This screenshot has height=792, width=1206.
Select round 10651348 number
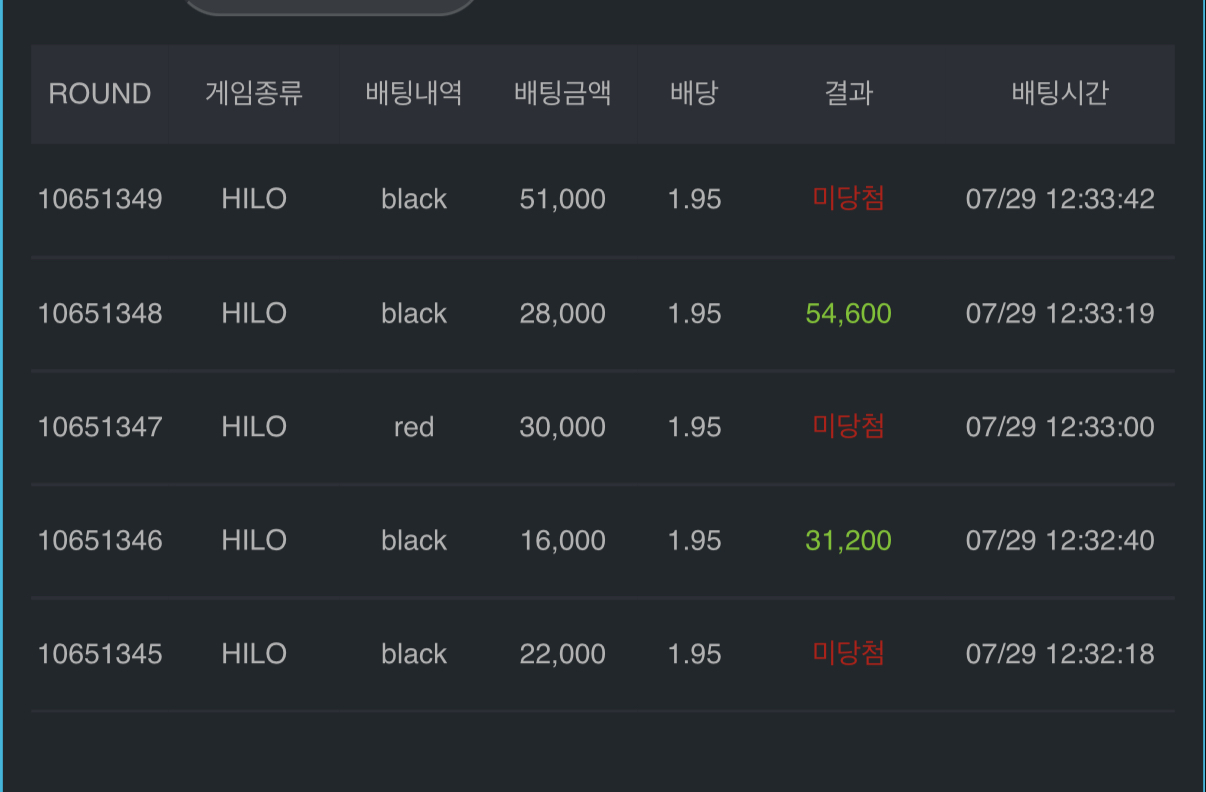tap(100, 314)
